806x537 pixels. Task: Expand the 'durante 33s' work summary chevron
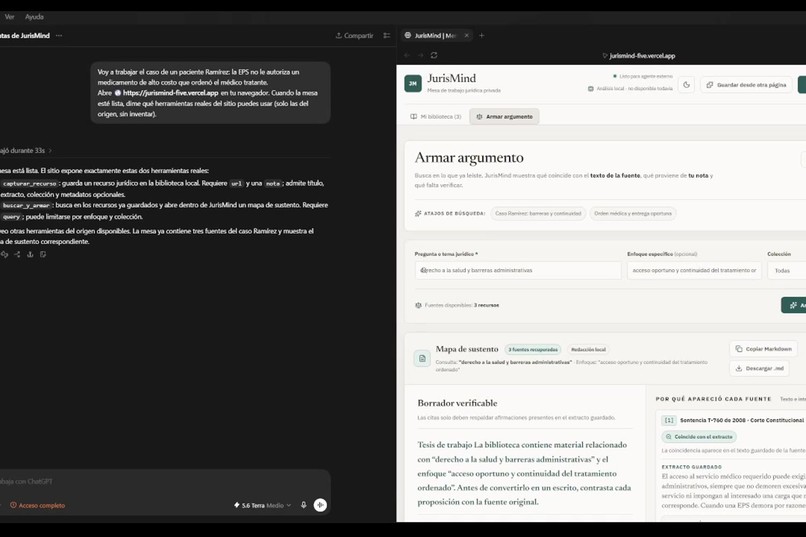50,151
